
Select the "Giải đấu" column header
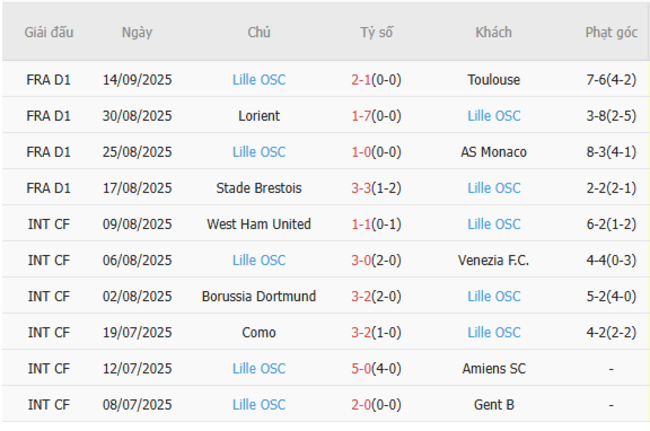(49, 32)
